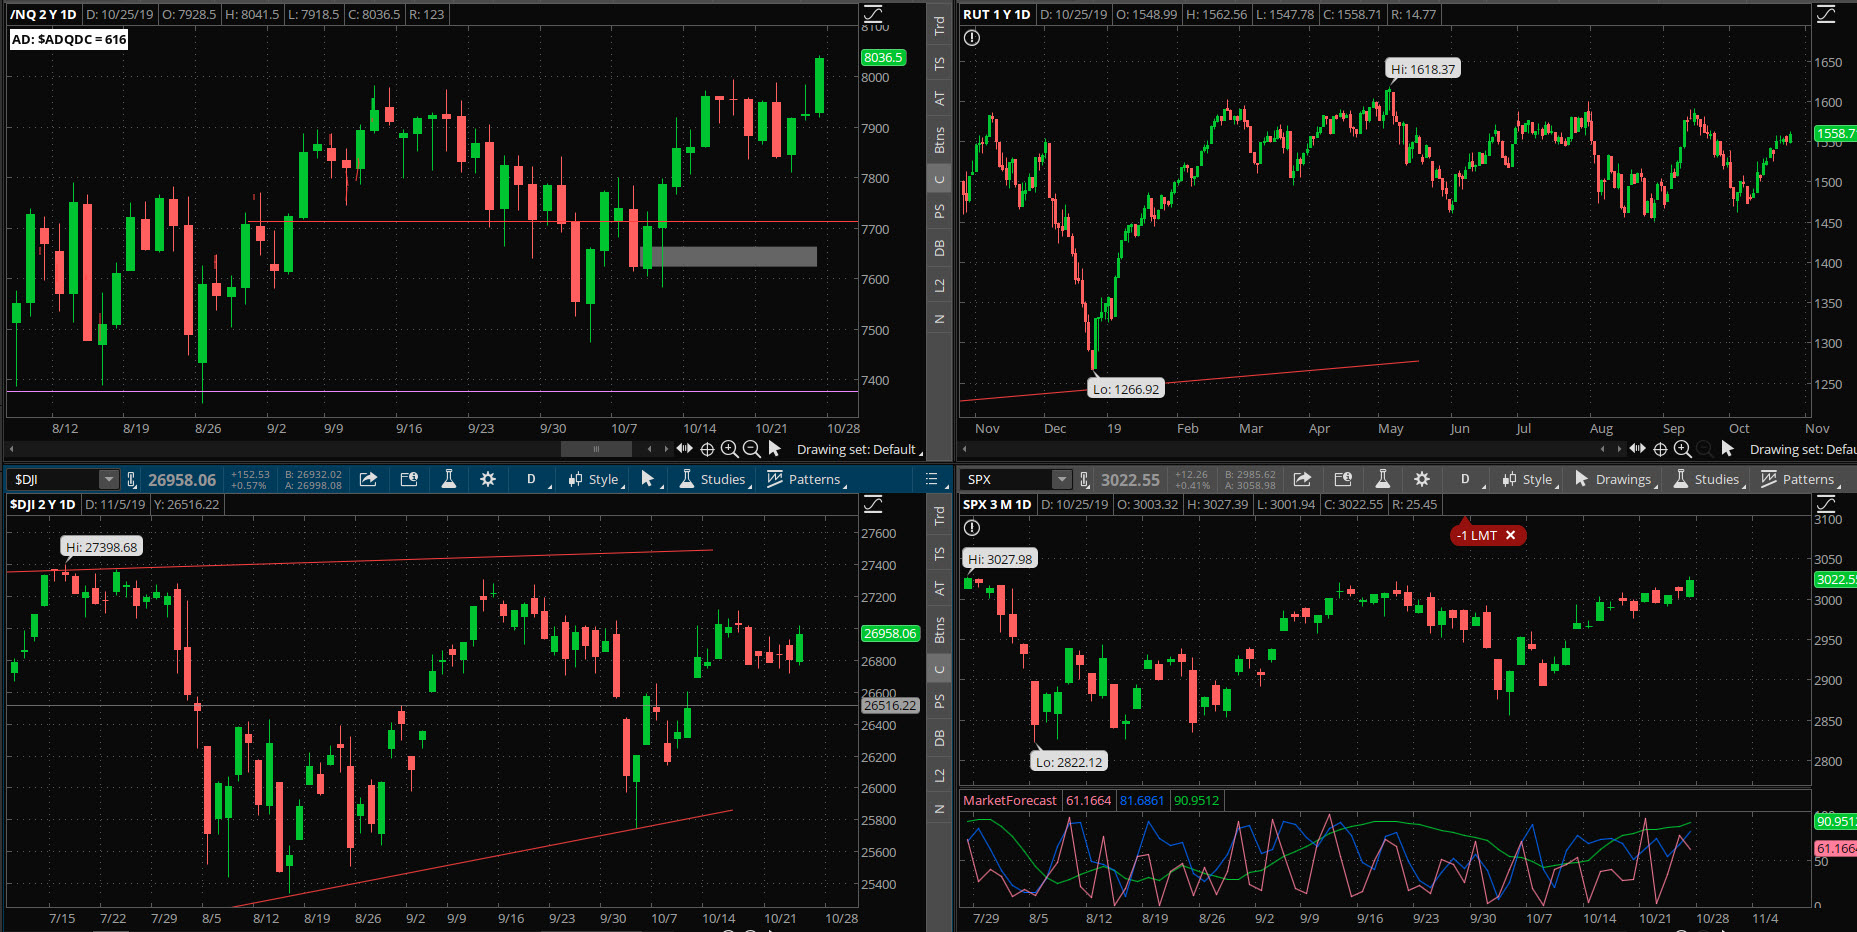1857x932 pixels.
Task: Click the Lo: 2822.12 label on SPX chart
Action: tap(1069, 762)
